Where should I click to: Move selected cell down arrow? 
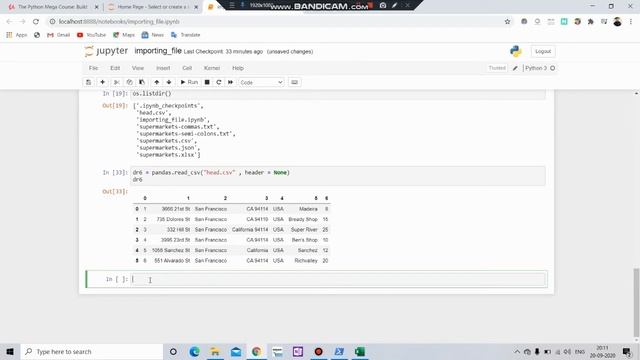coord(169,82)
